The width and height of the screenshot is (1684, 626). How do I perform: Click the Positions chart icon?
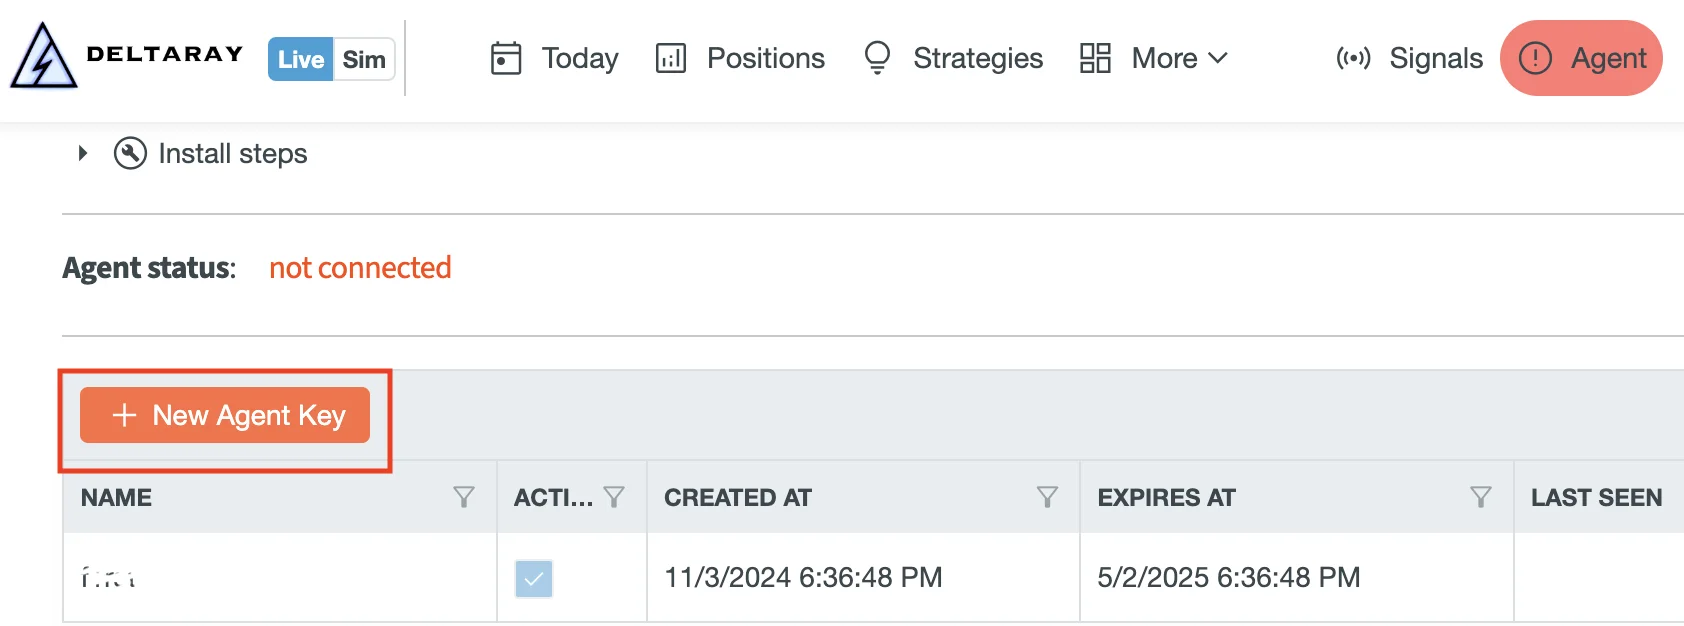click(670, 58)
